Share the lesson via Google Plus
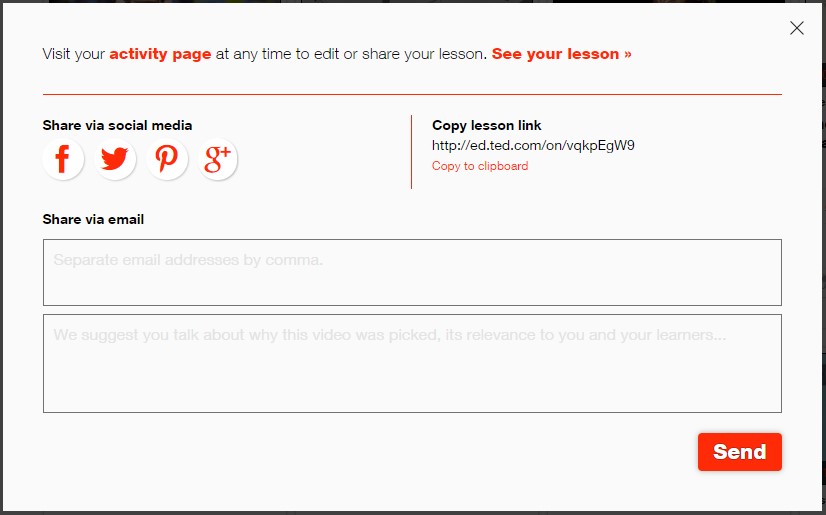Viewport: 826px width, 515px height. pos(218,159)
